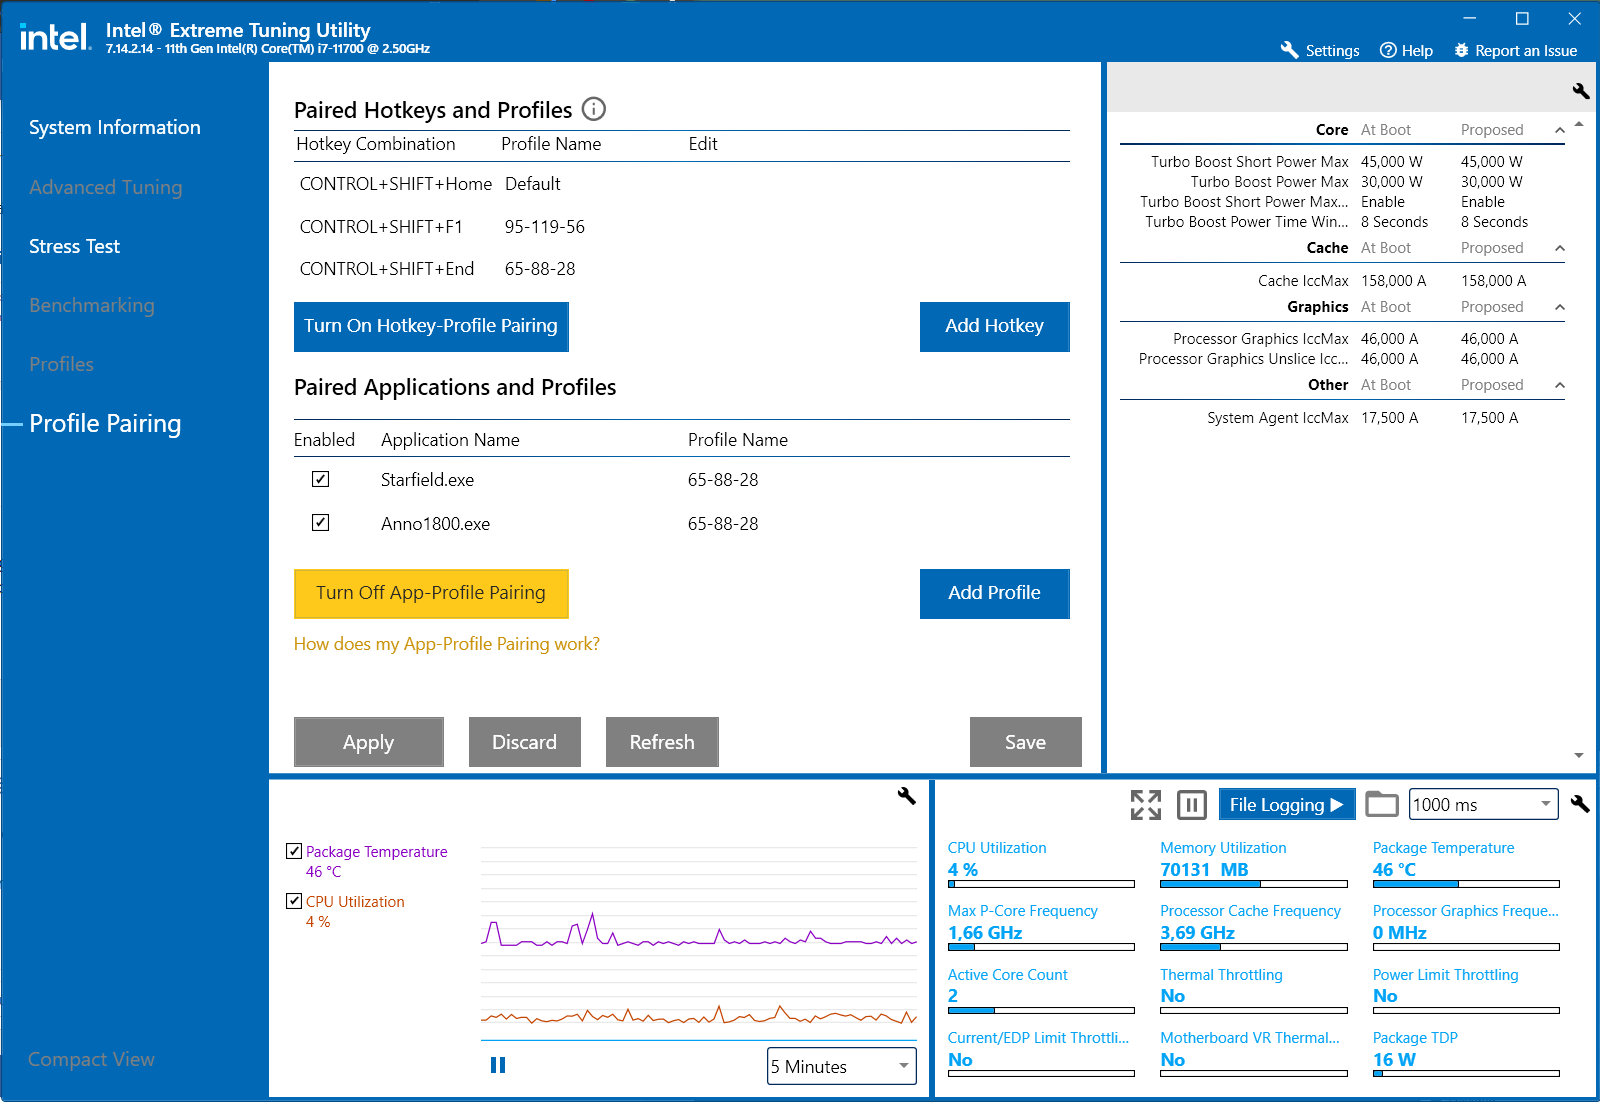Open Settings with the wrench icon
Screen dimensions: 1600x1102
coord(1319,50)
